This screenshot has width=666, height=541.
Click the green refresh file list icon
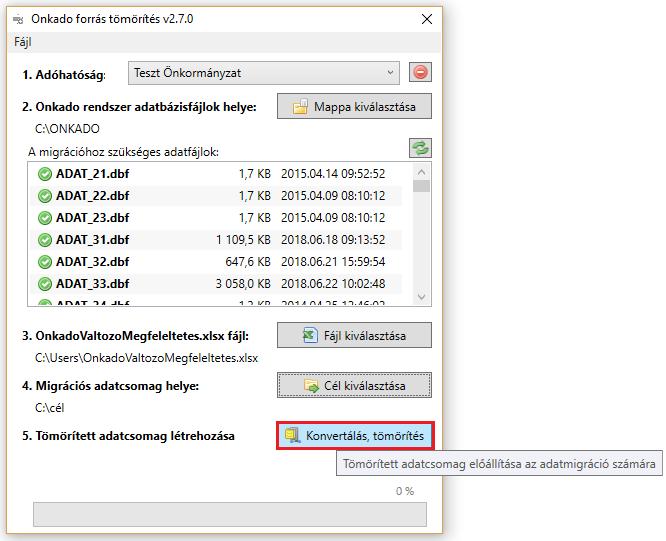tap(420, 148)
